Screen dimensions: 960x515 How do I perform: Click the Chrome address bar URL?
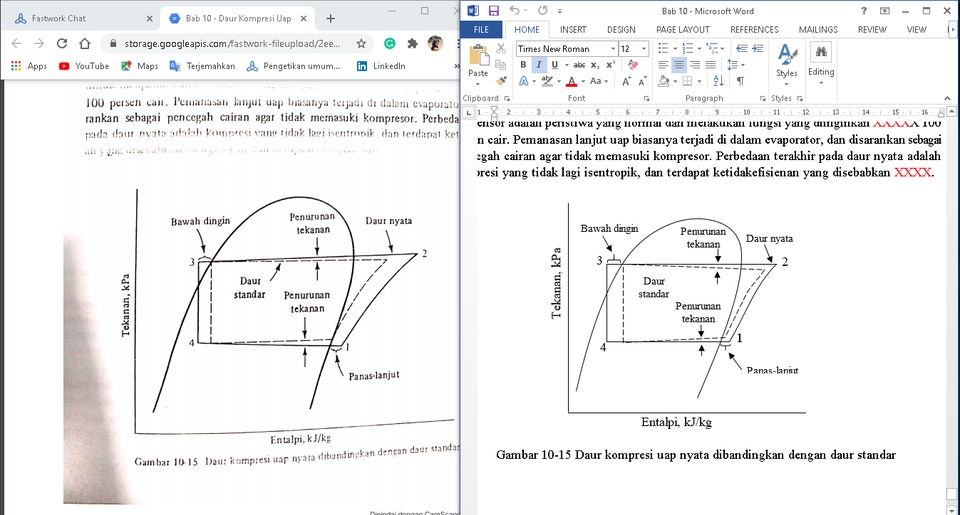click(x=232, y=43)
